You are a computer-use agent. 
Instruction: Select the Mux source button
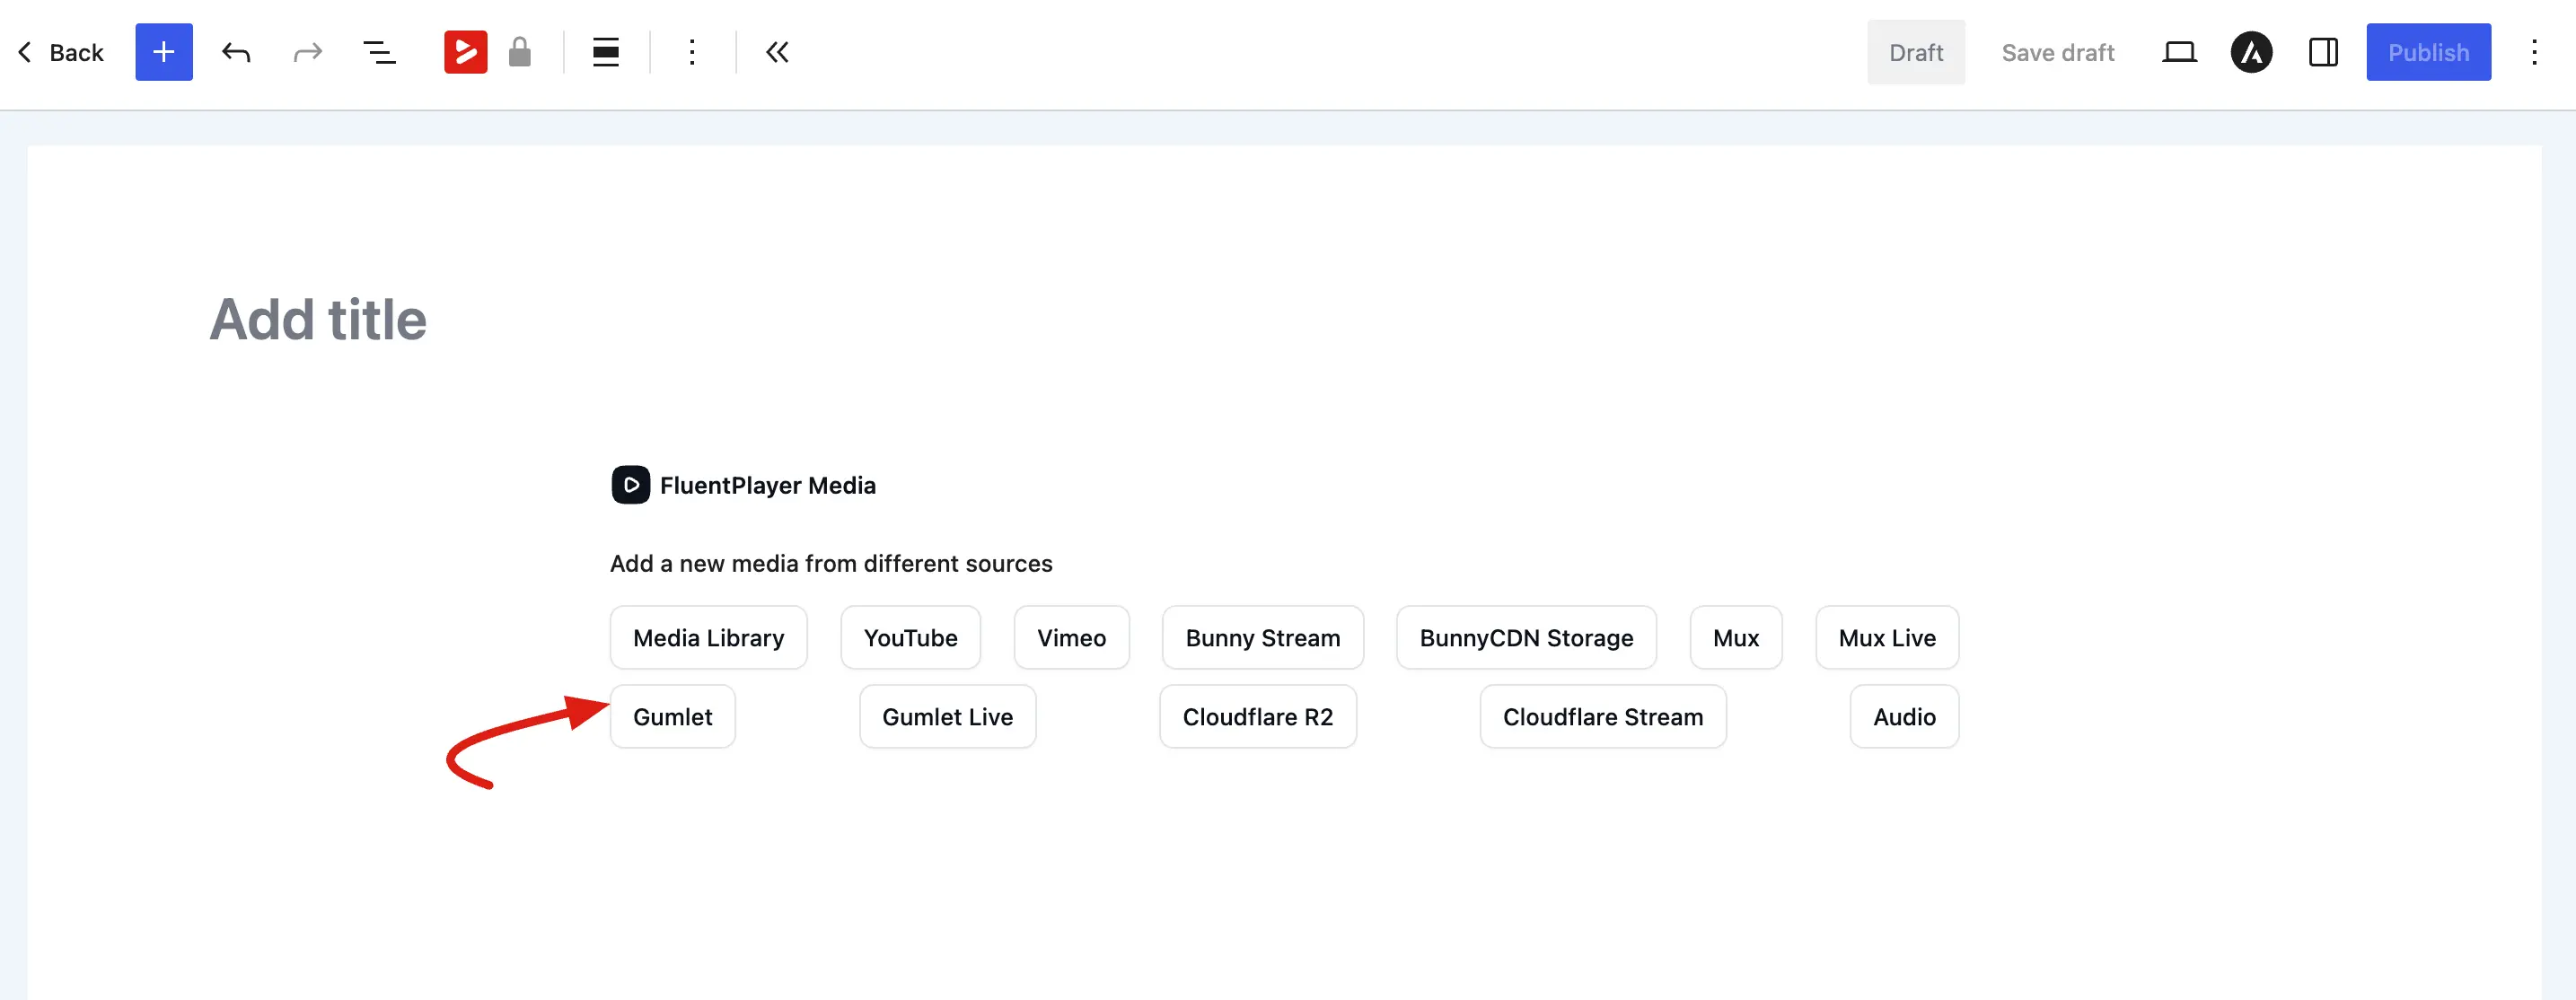(1736, 637)
